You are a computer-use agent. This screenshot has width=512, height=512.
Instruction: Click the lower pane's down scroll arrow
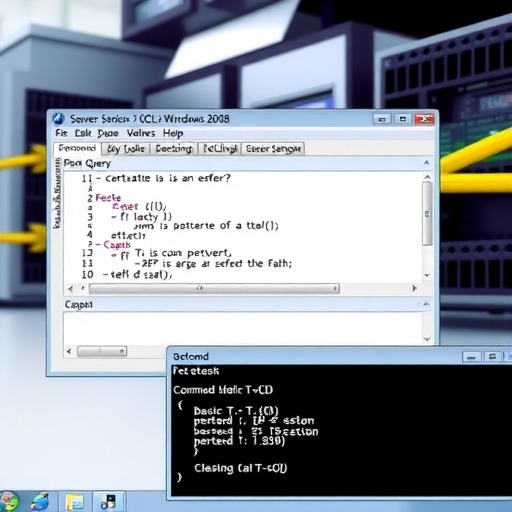coord(427,339)
